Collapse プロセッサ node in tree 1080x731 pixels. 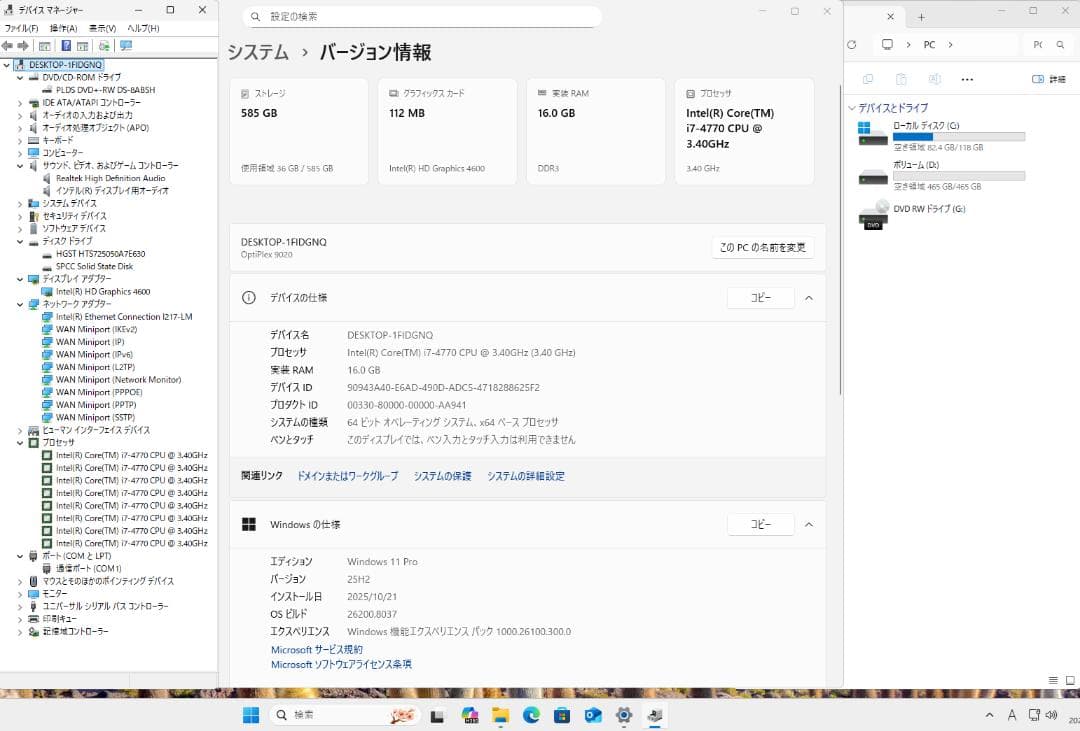click(x=20, y=442)
